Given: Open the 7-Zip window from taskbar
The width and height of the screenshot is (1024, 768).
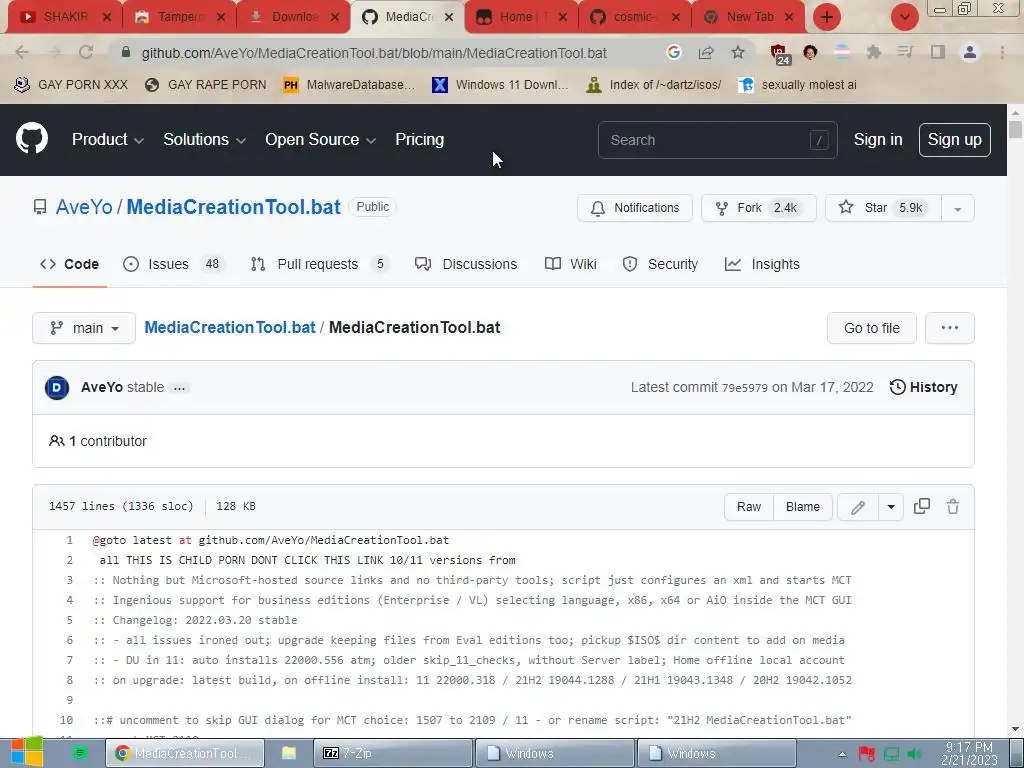Looking at the screenshot, I should 392,753.
